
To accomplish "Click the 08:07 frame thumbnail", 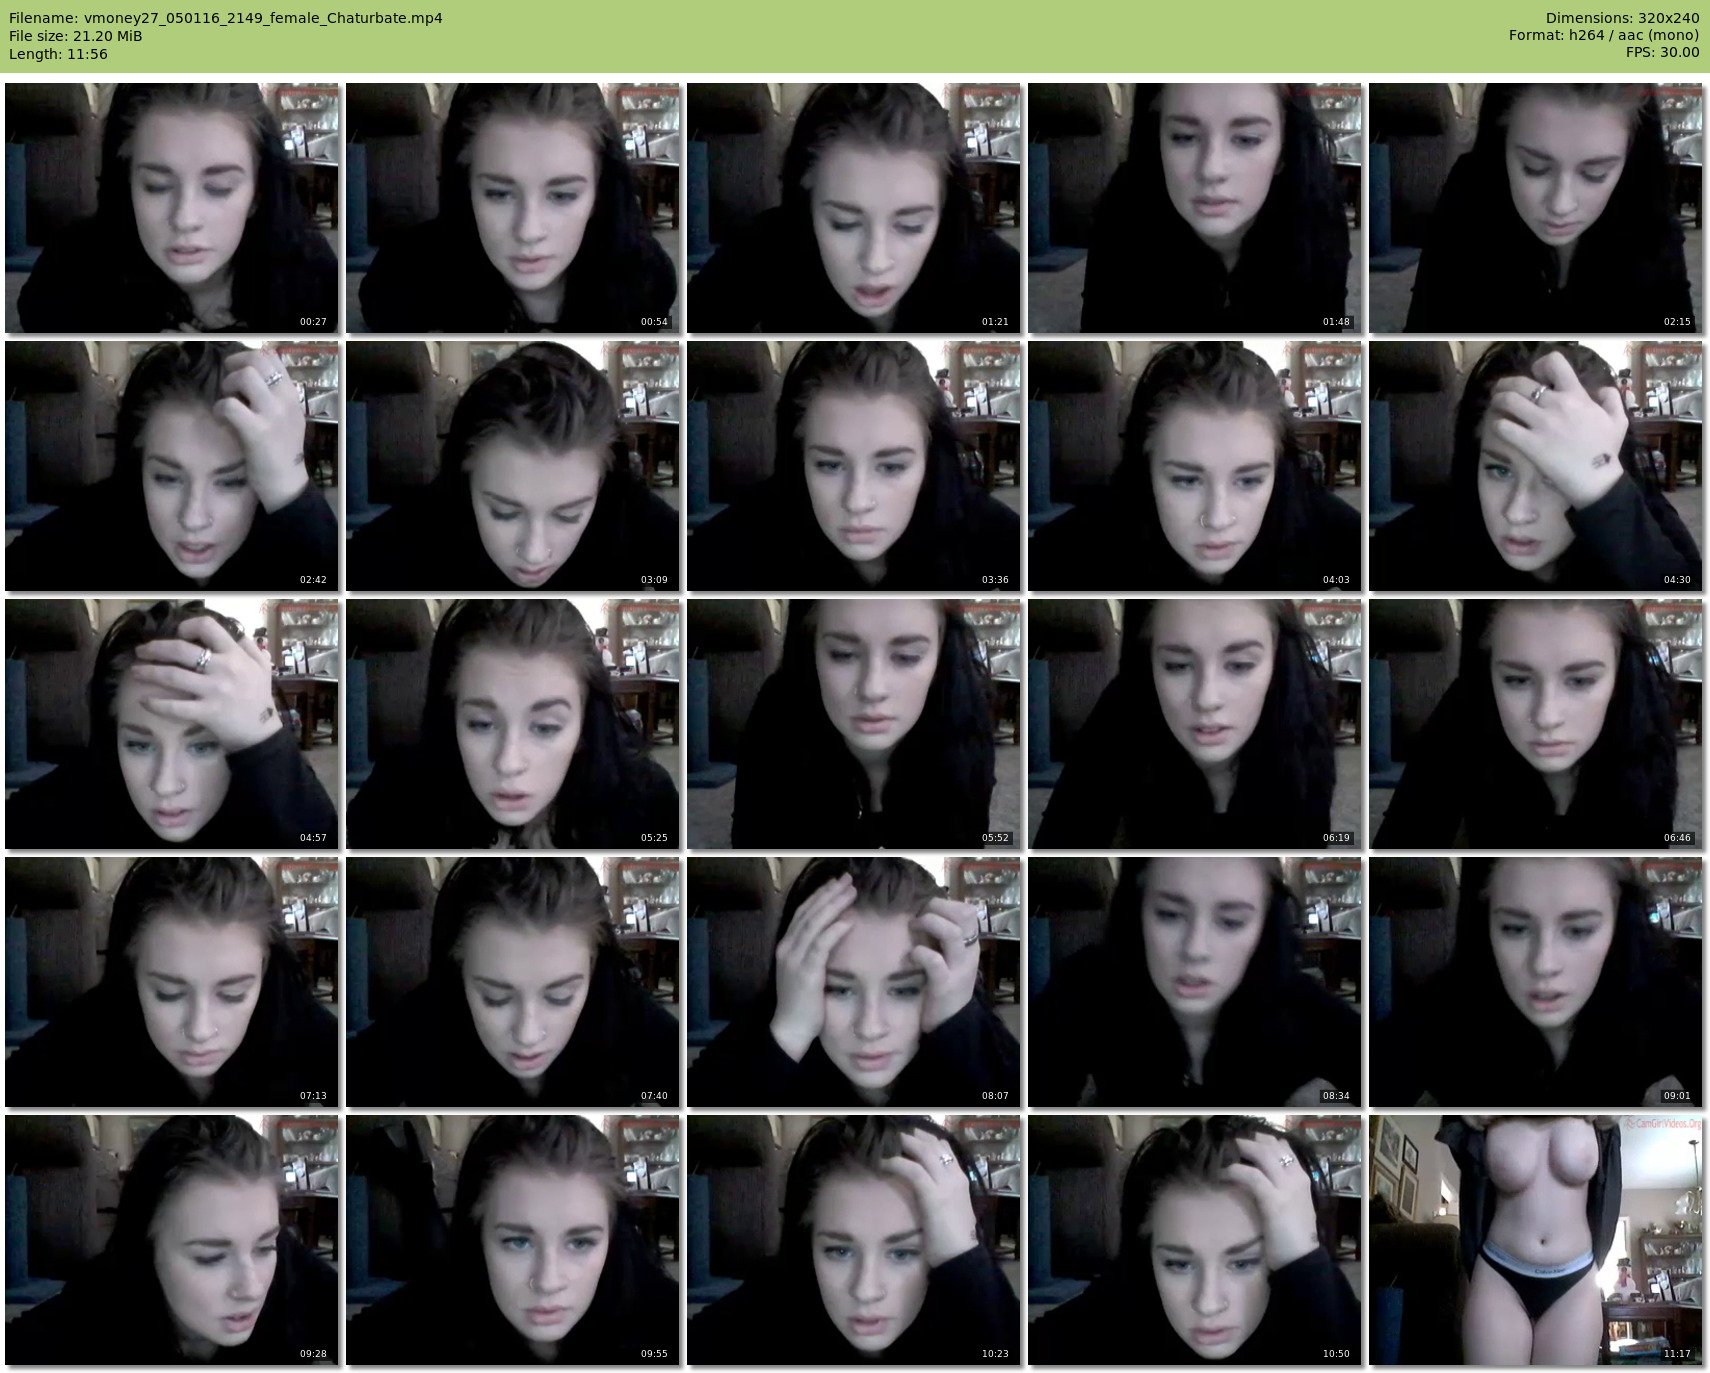I will tap(854, 982).
